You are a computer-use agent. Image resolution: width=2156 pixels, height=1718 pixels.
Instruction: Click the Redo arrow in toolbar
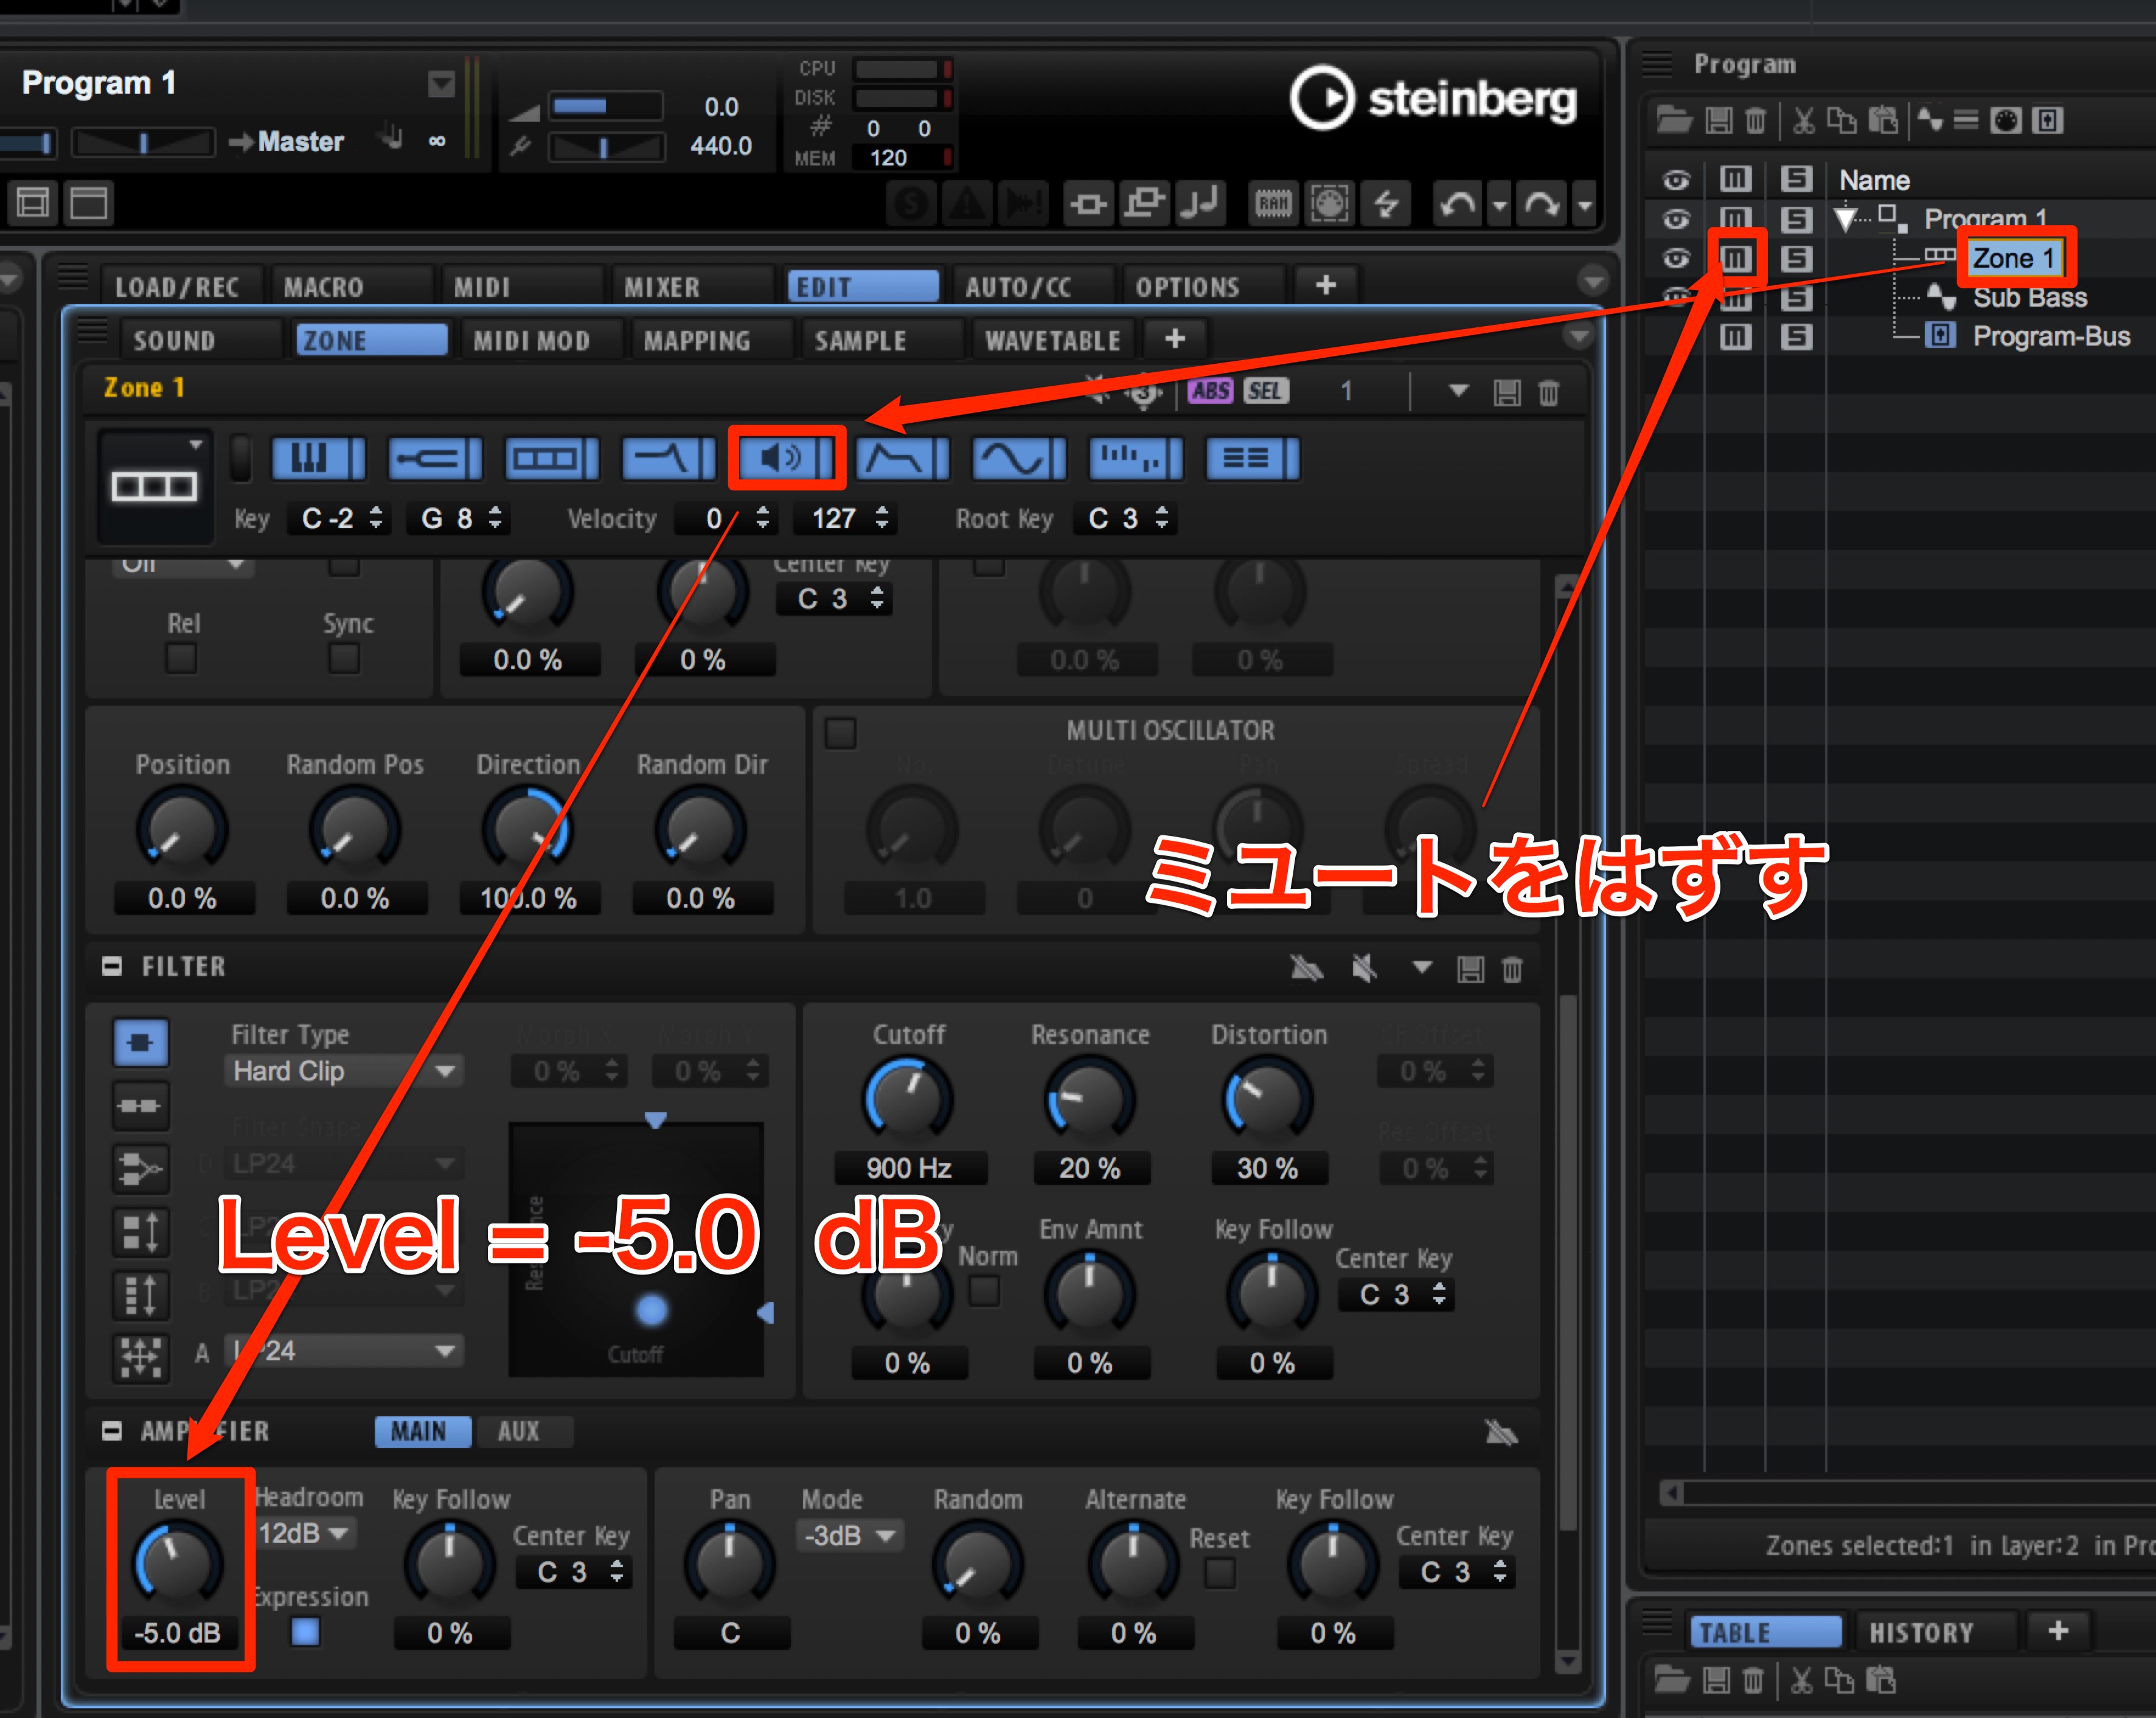[x=1542, y=205]
